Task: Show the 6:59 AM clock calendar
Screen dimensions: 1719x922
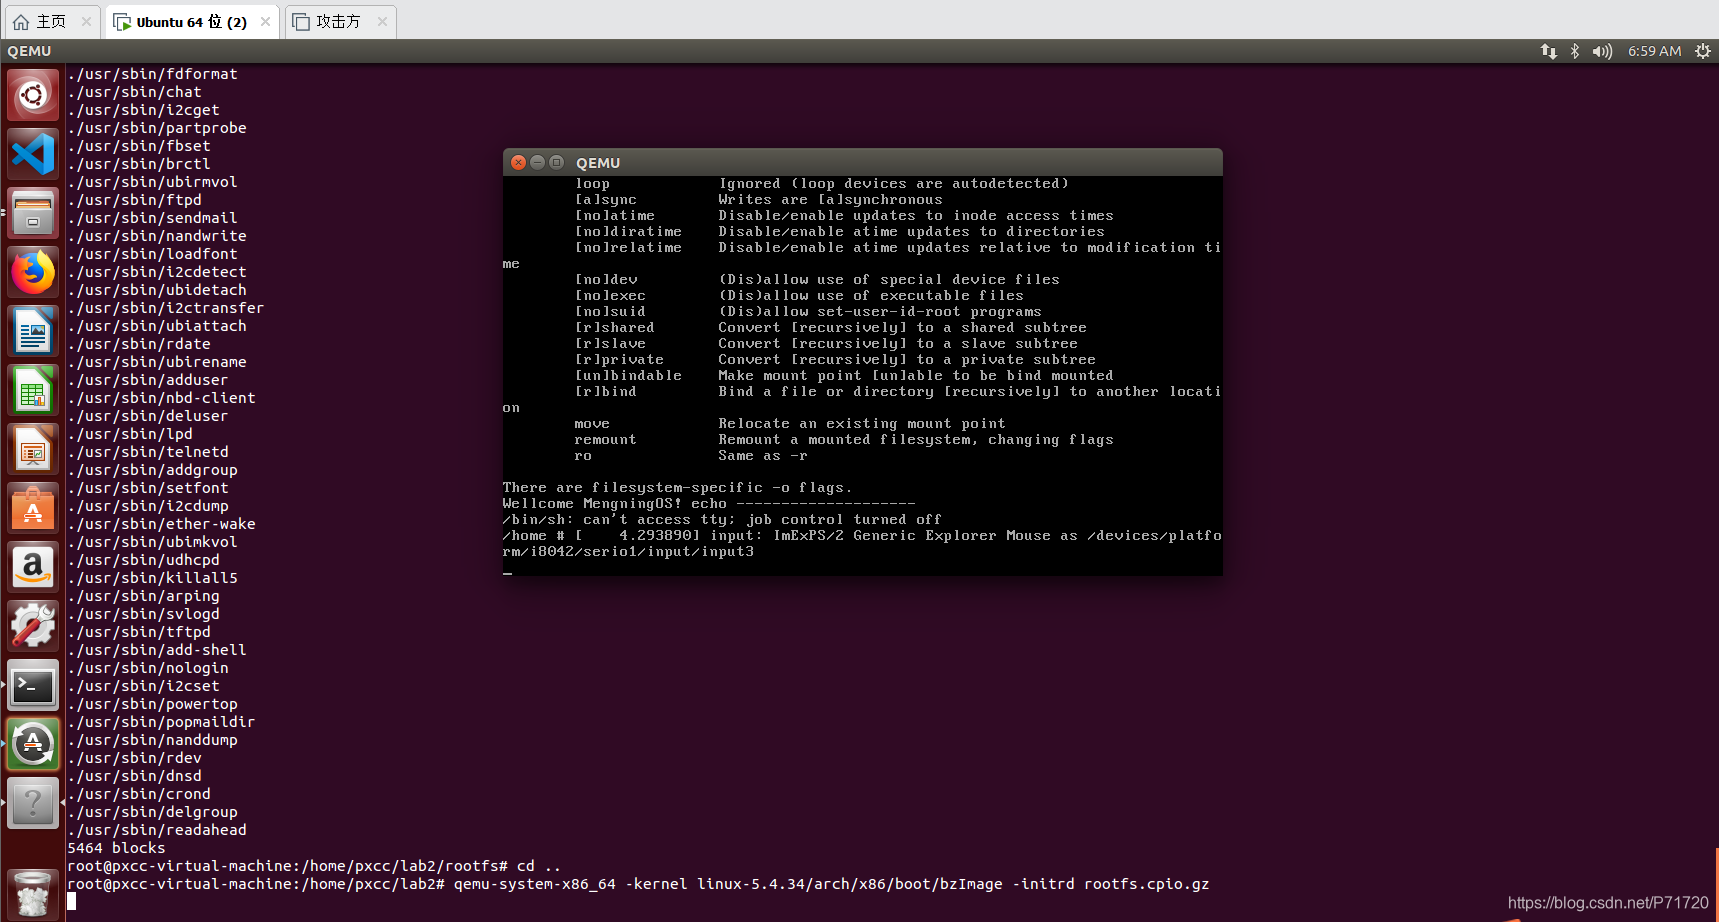Action: click(1654, 51)
